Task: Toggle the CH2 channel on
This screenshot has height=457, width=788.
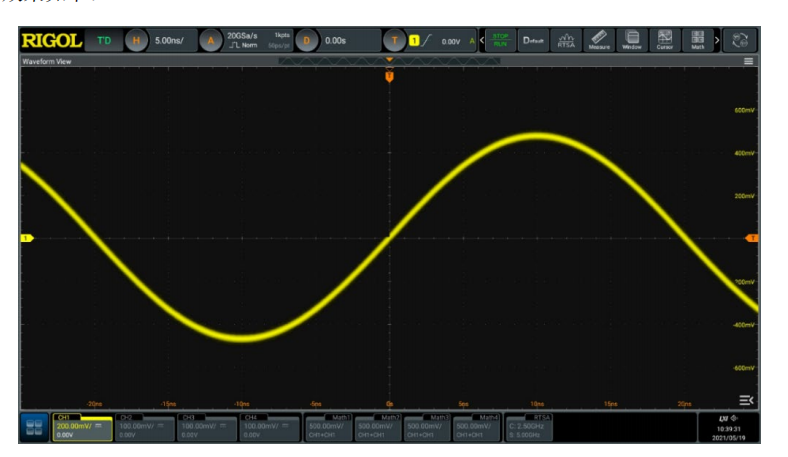Action: (144, 427)
